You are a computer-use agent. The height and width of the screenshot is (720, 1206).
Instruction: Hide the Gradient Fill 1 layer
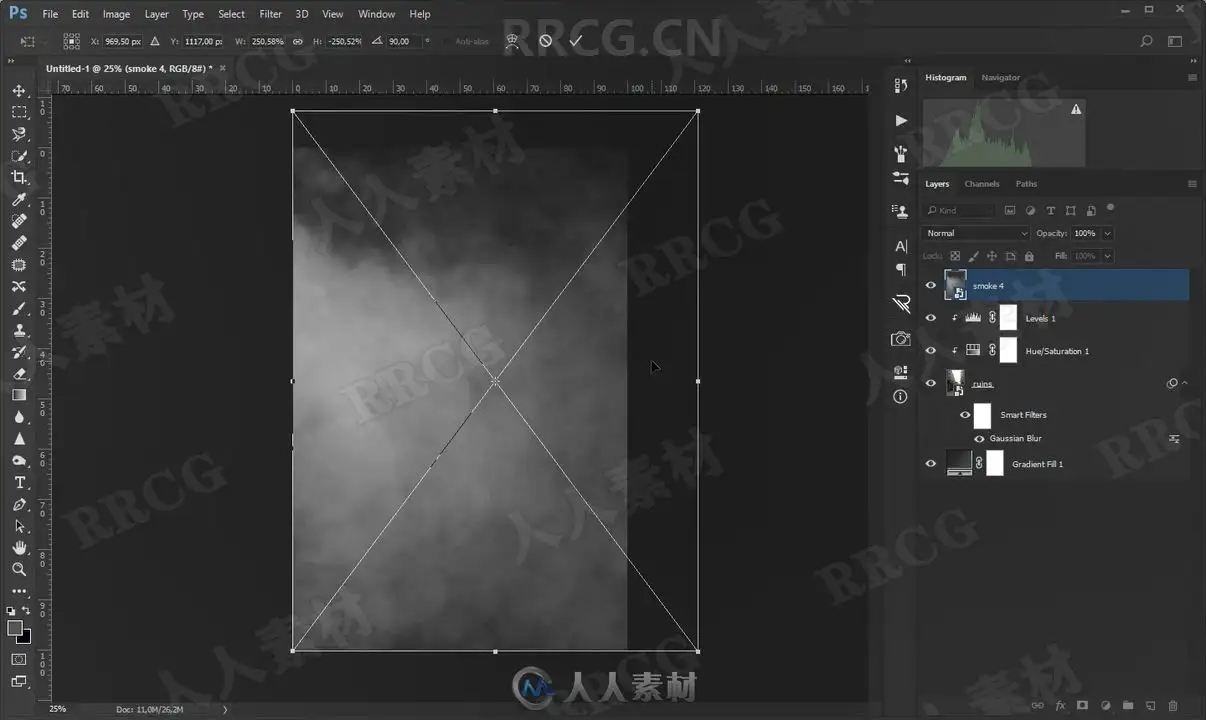pyautogui.click(x=931, y=464)
